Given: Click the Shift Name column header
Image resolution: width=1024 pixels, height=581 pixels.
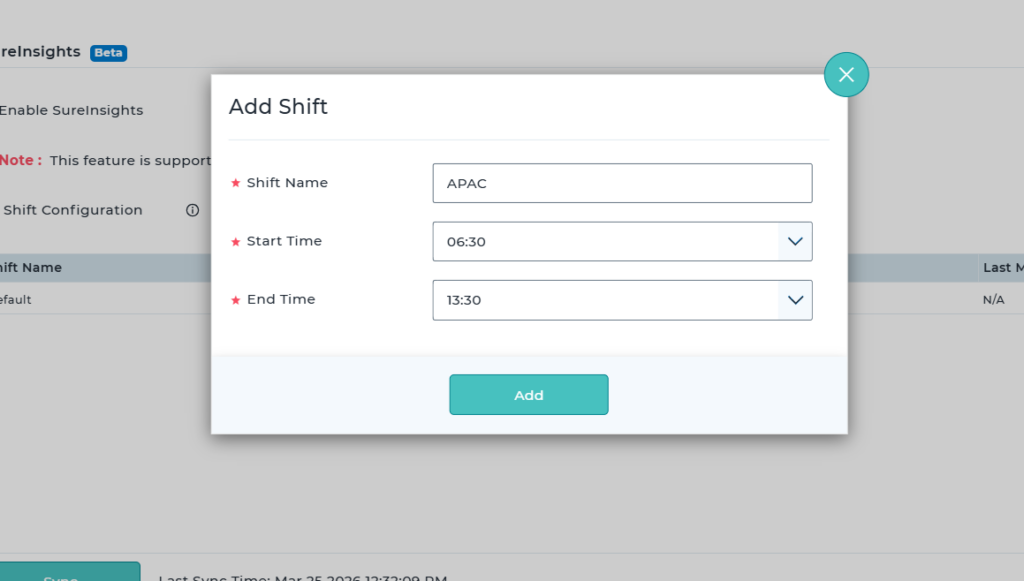Looking at the screenshot, I should pyautogui.click(x=31, y=268).
